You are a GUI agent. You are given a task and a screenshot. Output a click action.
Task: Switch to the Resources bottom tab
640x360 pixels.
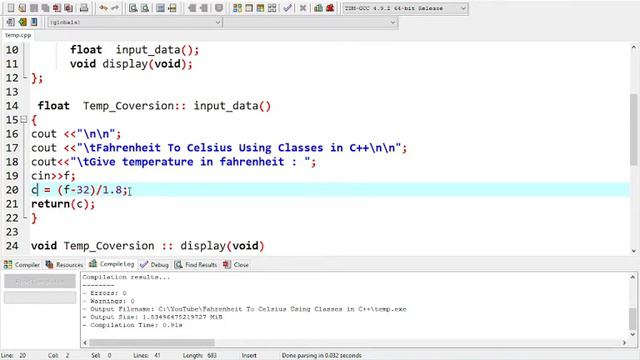tap(64, 264)
